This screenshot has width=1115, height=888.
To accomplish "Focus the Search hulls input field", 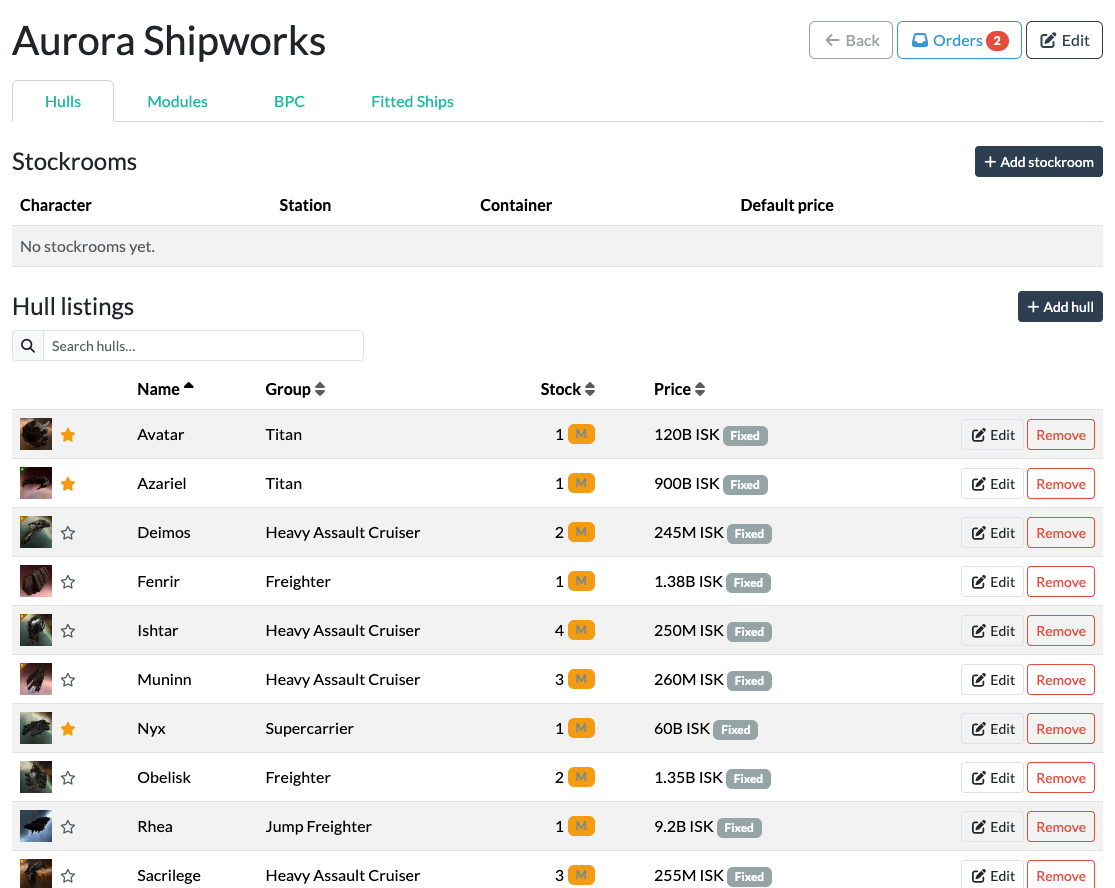I will click(203, 346).
